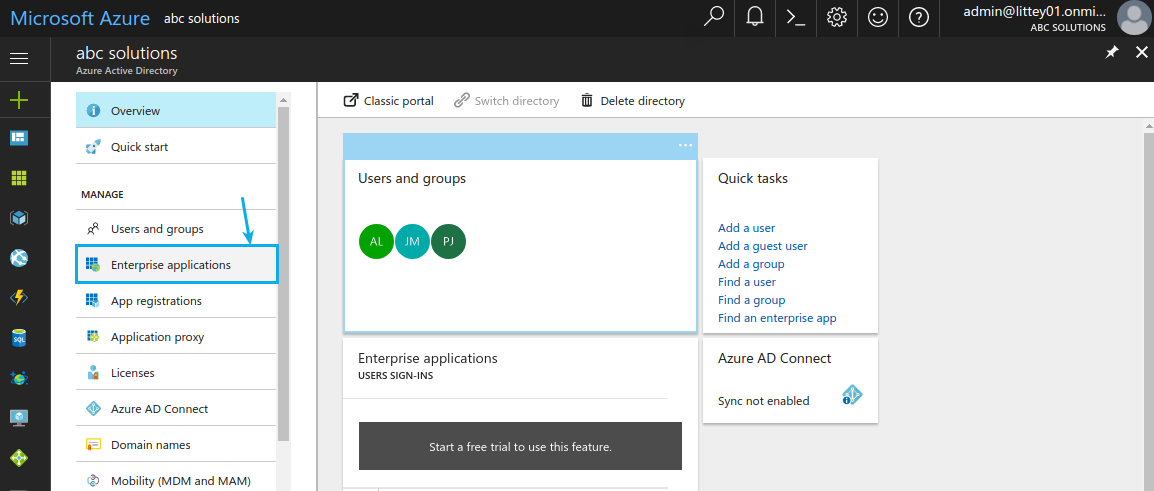Open Users and groups menu item
The width and height of the screenshot is (1154, 491).
pyautogui.click(x=176, y=229)
